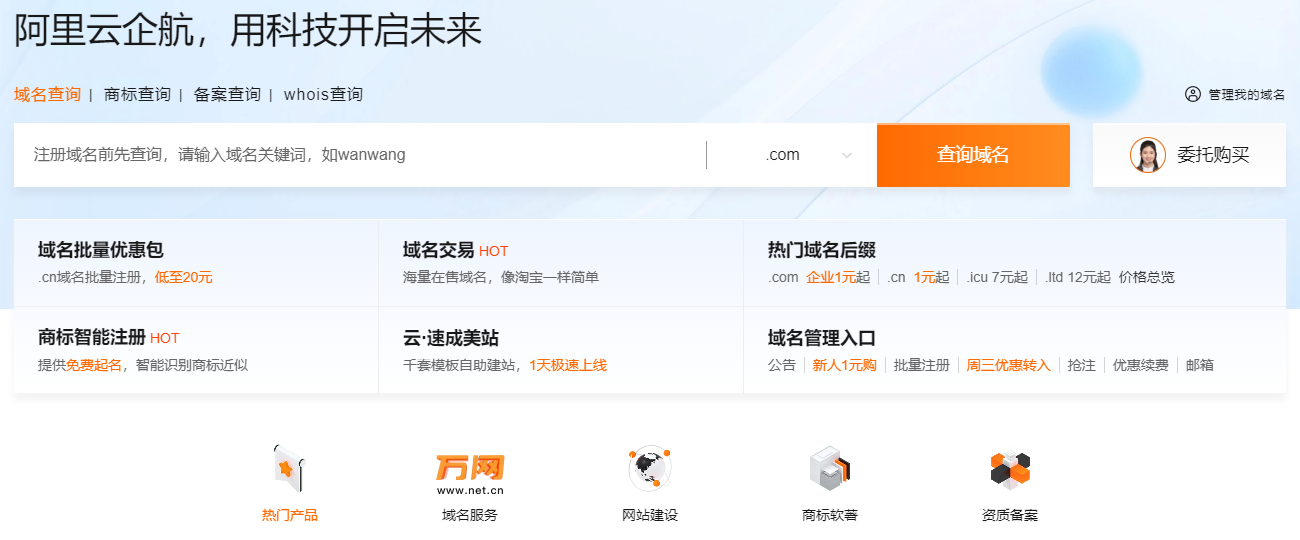Image resolution: width=1300 pixels, height=540 pixels.
Task: Click the .icu 7元起 link
Action: tap(997, 277)
